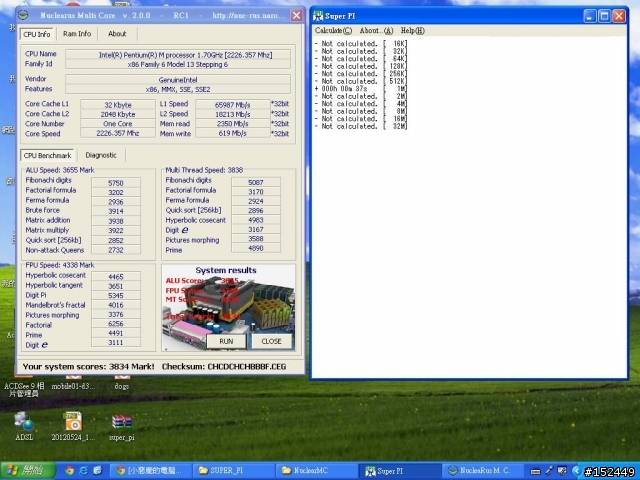Click the Nuclearus Multi Core title bar icon

[23, 16]
